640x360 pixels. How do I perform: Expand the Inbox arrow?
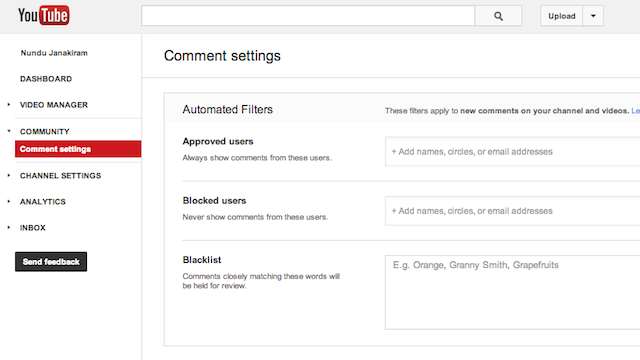pos(9,227)
